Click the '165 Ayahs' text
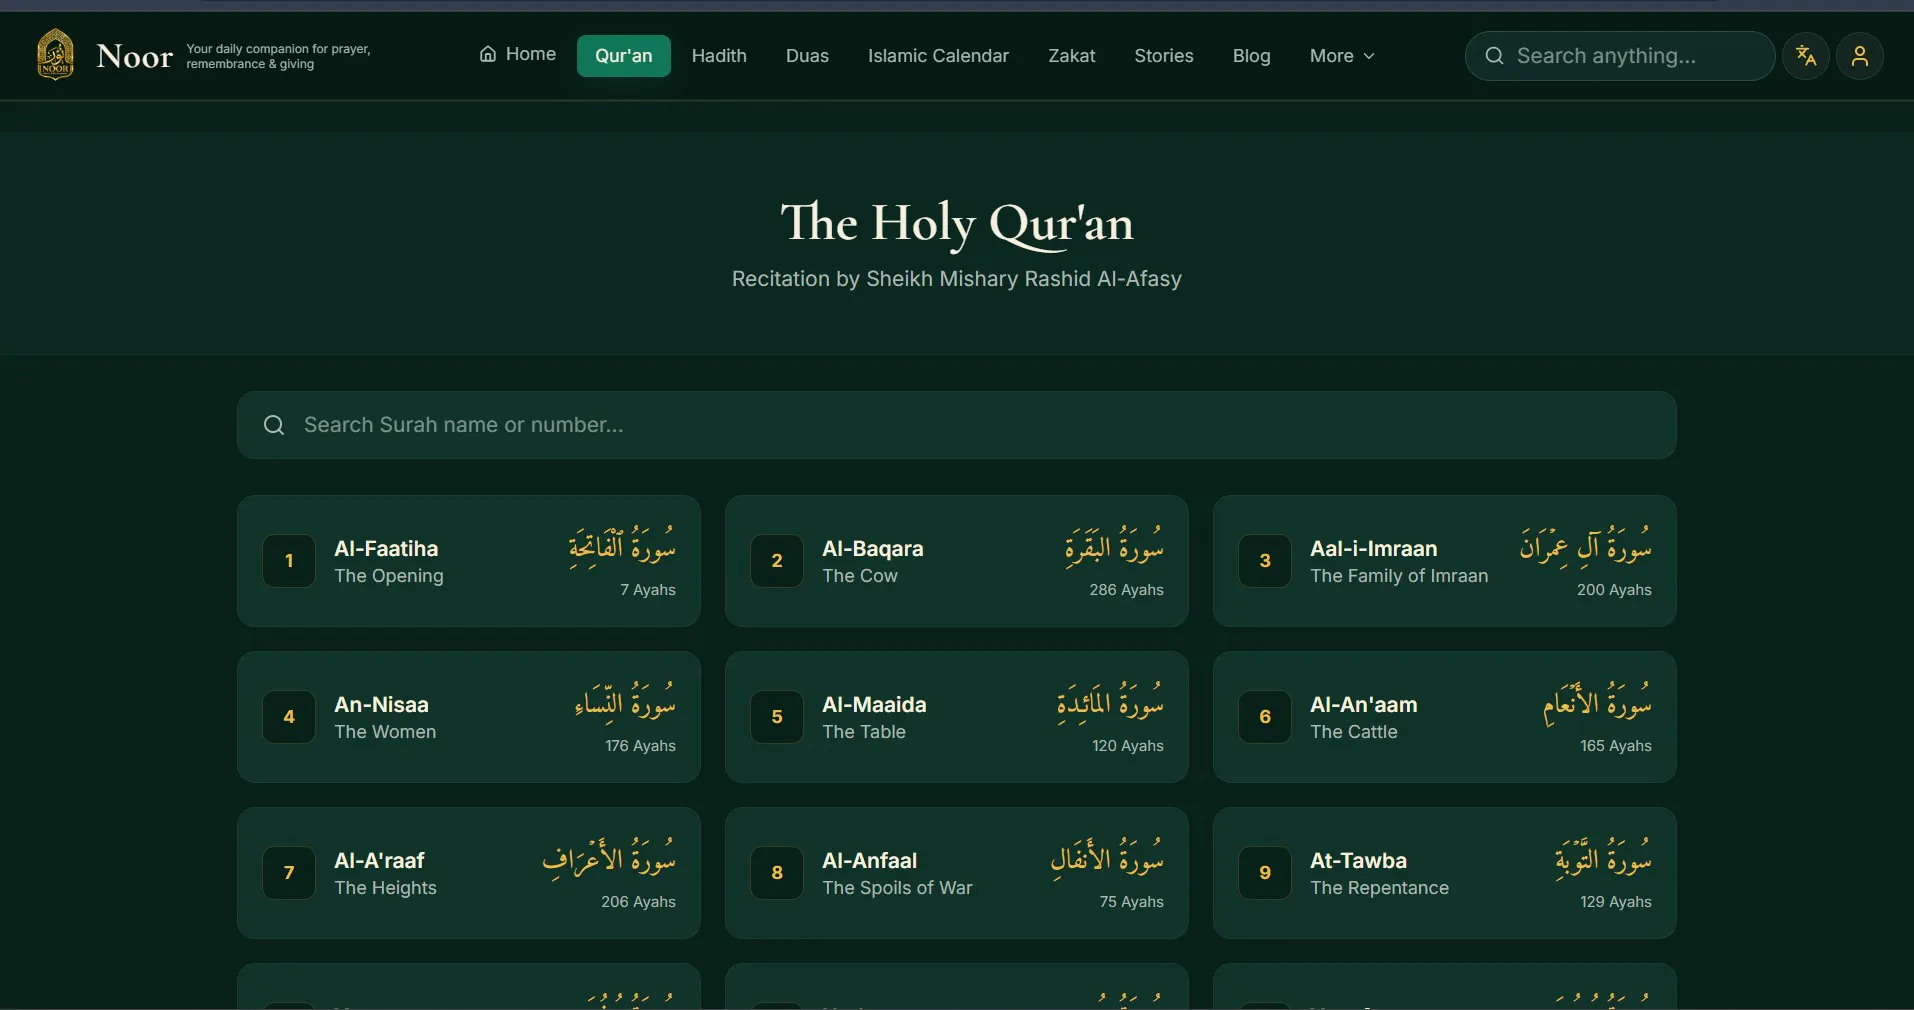Viewport: 1914px width, 1010px height. click(x=1616, y=746)
